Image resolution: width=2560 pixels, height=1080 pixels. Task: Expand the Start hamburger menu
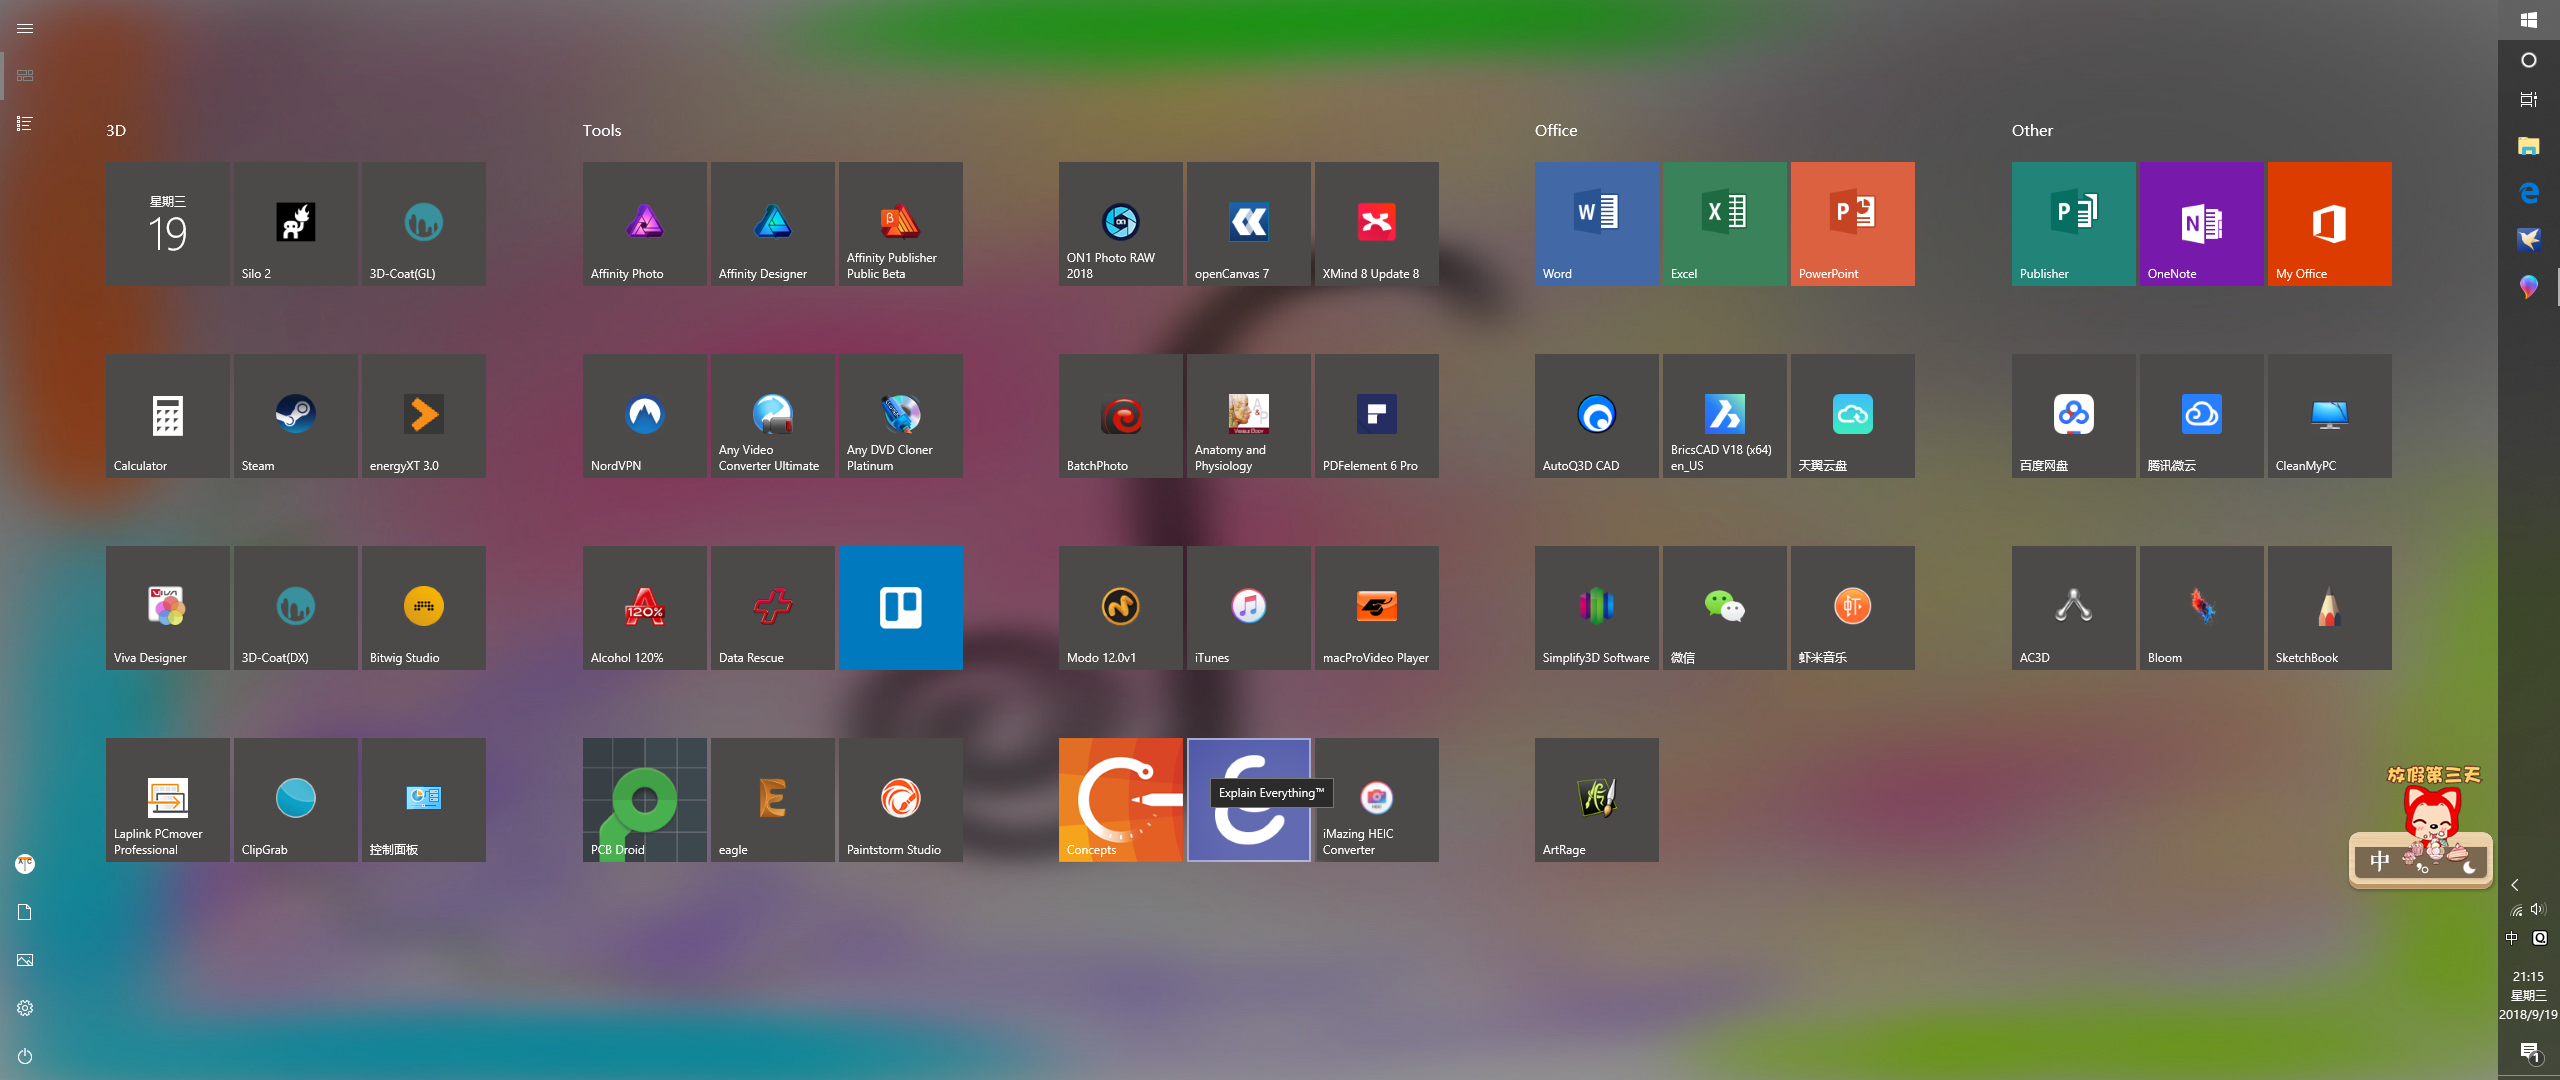25,28
